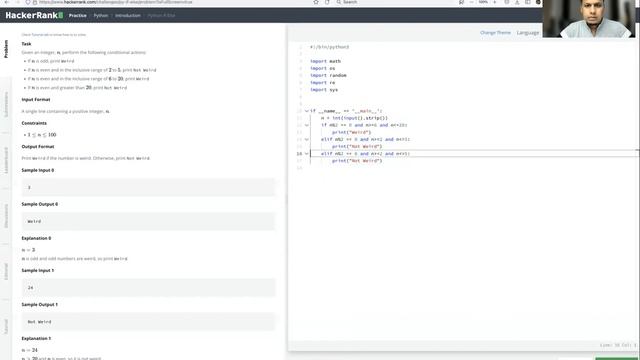This screenshot has width=640, height=360.
Task: Click the 'import os' code line
Action: 322,69
